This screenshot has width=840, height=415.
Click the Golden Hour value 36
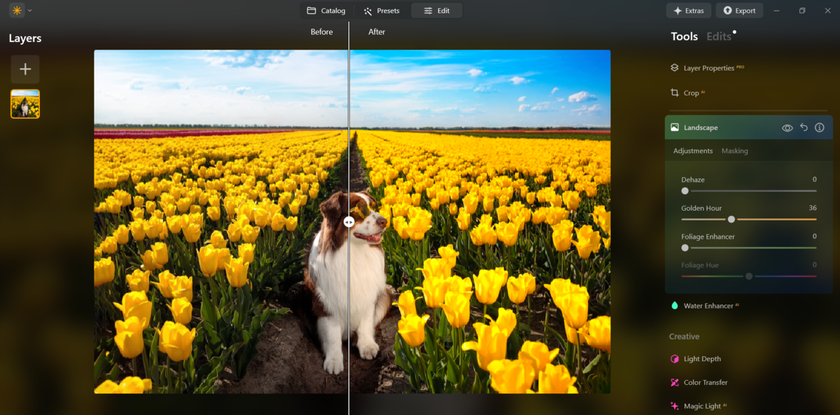(x=813, y=208)
